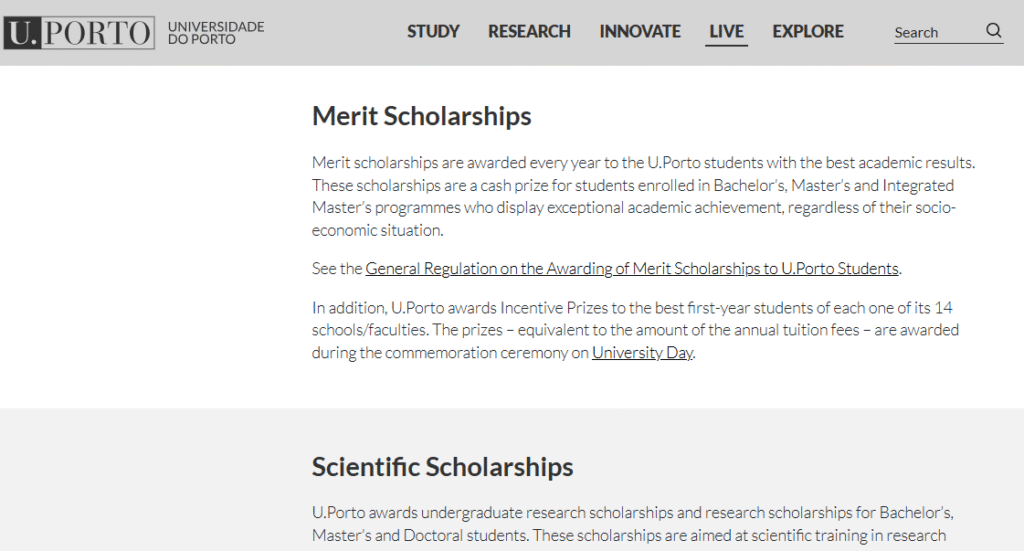Click the black 'U.' box of logo
This screenshot has height=551, width=1024.
22,33
